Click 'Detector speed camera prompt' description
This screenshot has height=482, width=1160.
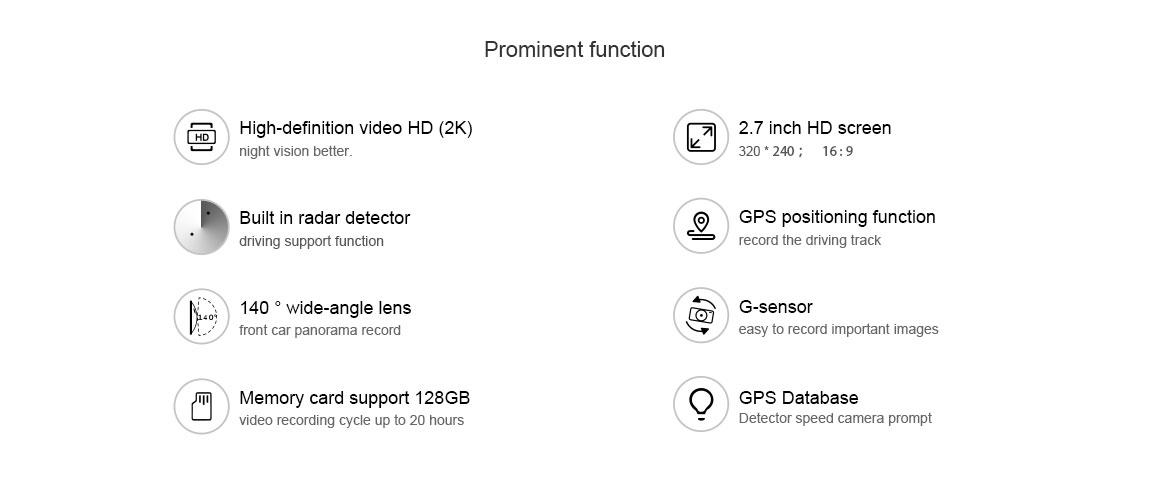click(835, 418)
